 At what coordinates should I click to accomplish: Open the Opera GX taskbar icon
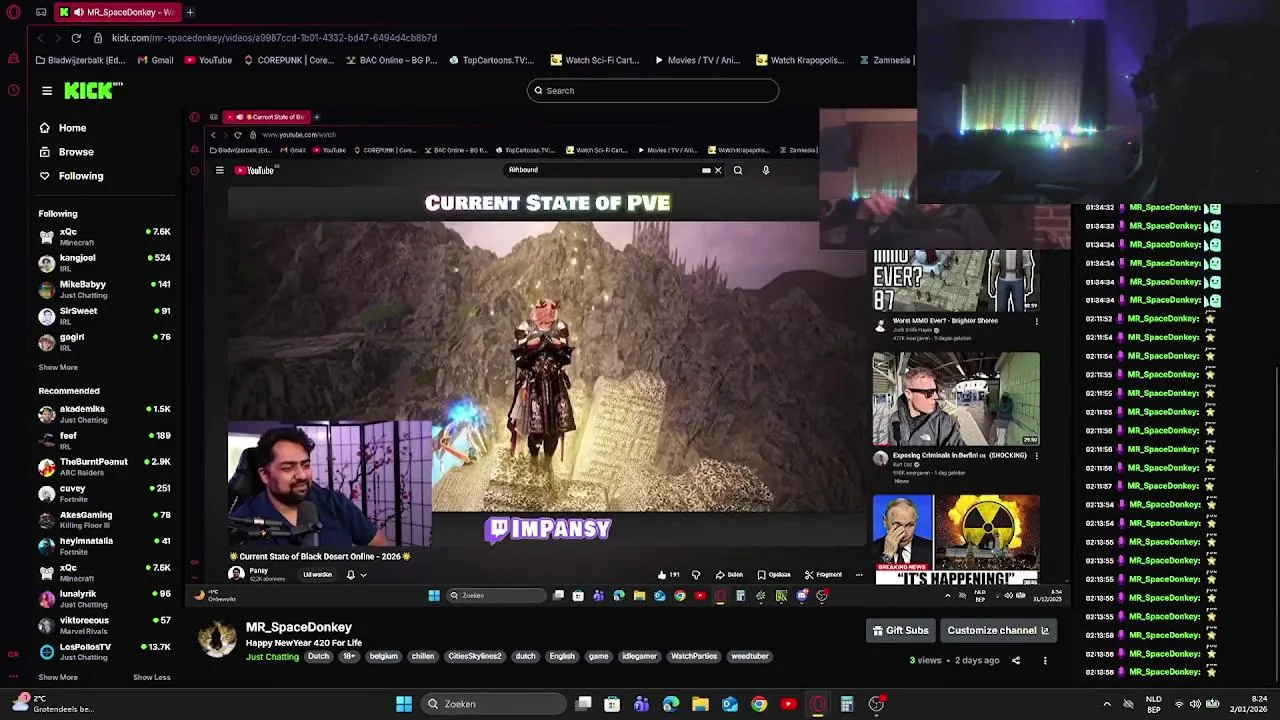point(818,704)
